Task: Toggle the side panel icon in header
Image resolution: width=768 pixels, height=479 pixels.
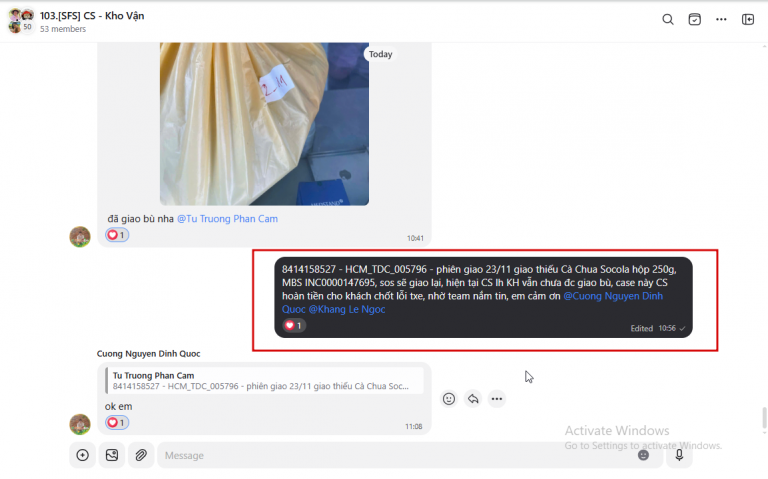Action: 748,20
